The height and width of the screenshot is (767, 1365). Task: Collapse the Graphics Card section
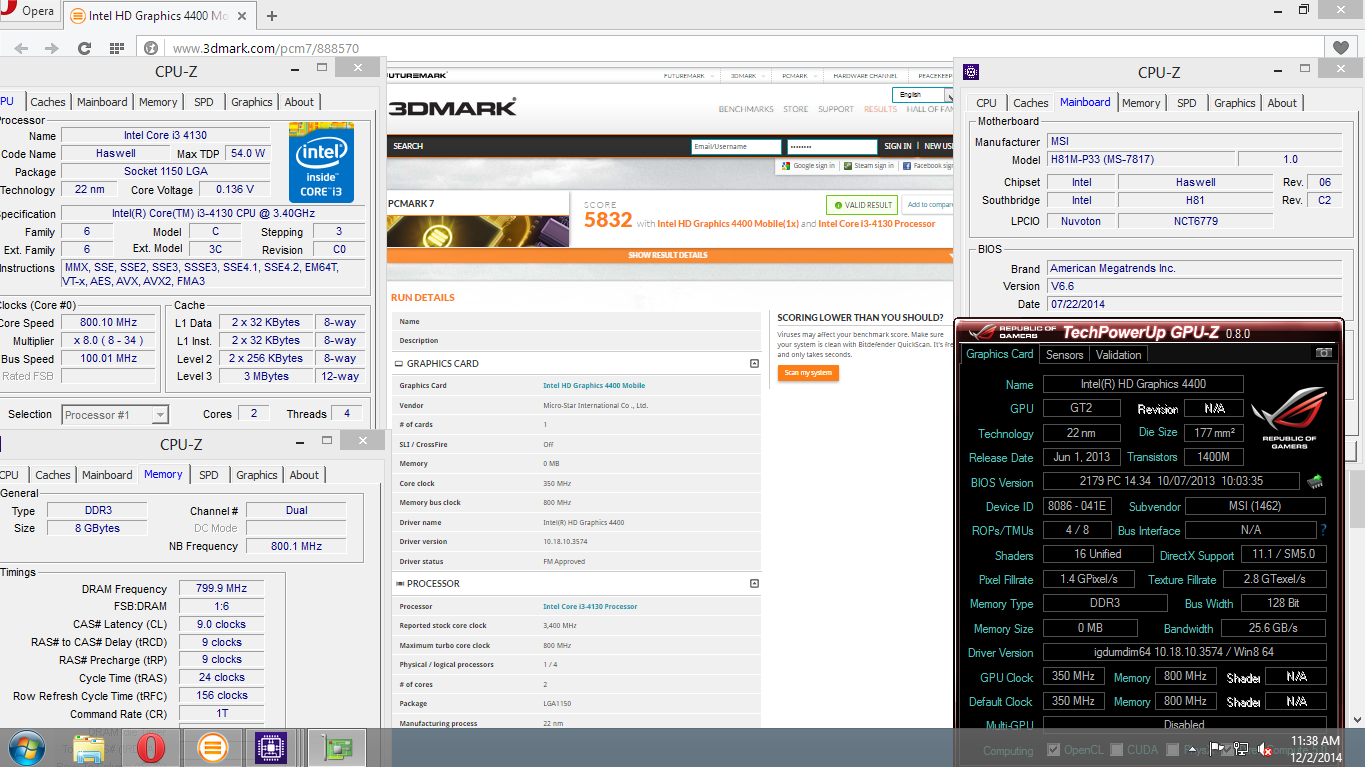[754, 364]
